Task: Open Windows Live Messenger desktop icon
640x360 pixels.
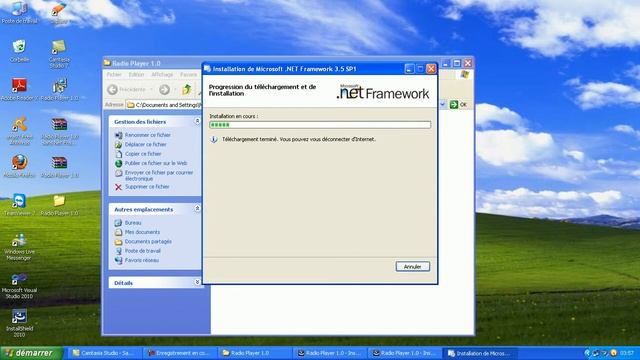Action: click(19, 246)
